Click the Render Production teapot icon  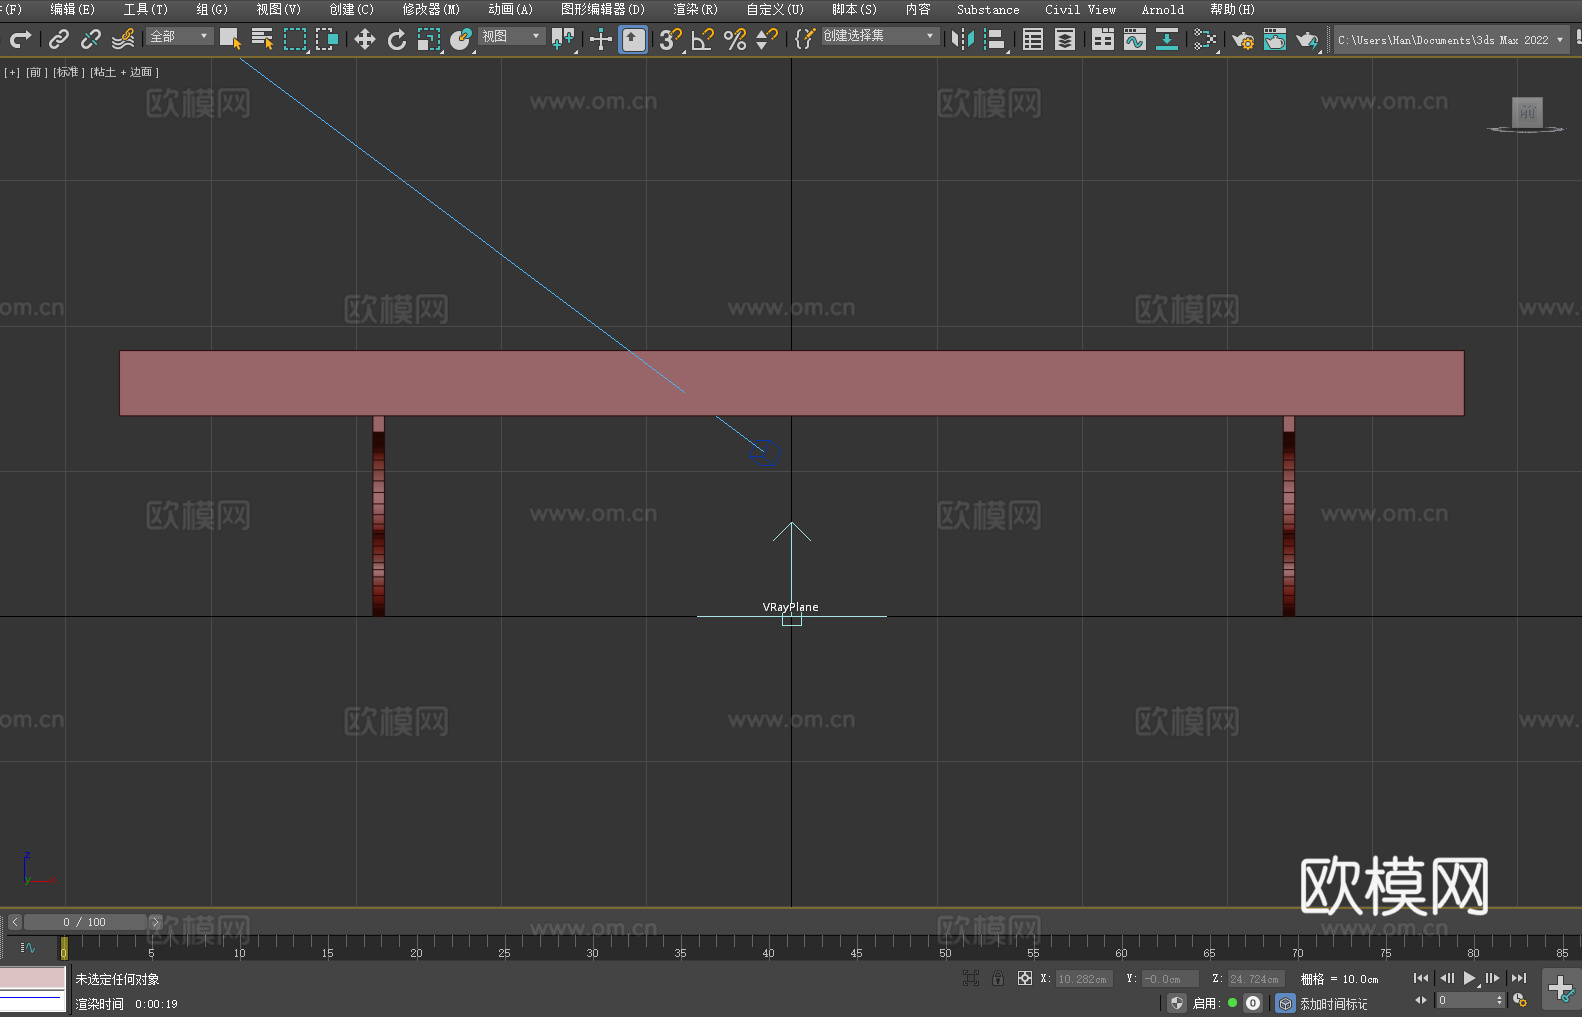pyautogui.click(x=1307, y=39)
